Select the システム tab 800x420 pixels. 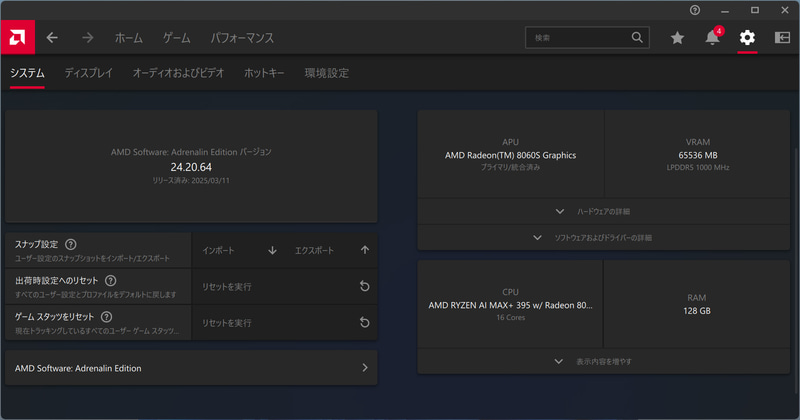(x=28, y=73)
